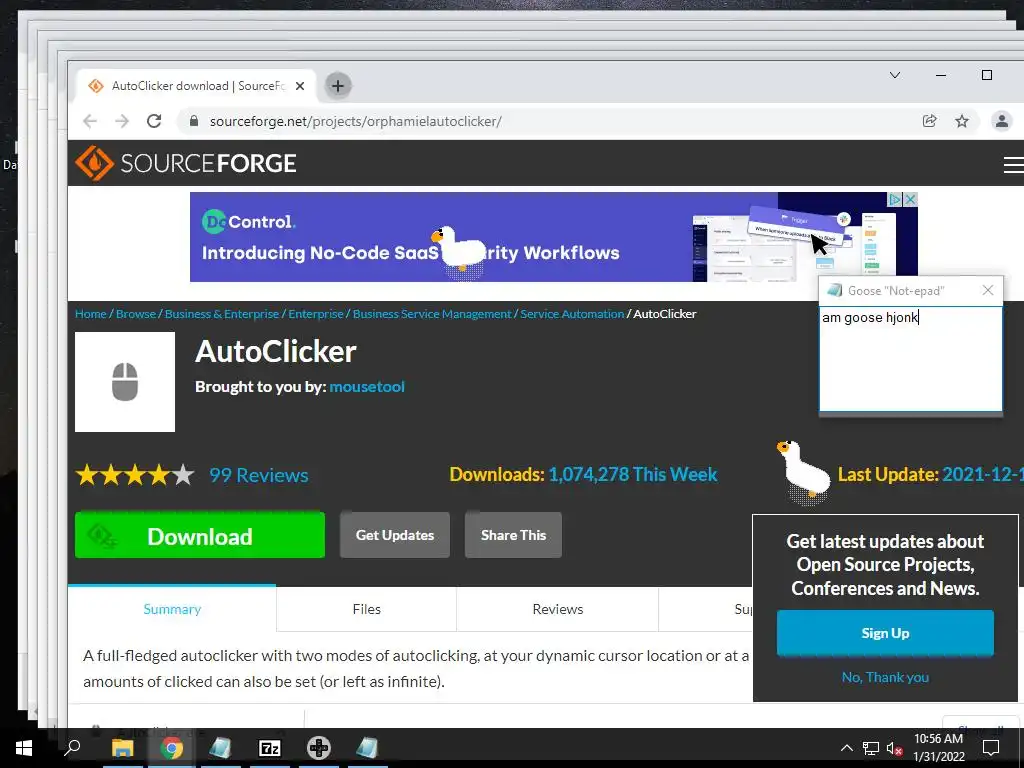Viewport: 1024px width, 768px height.
Task: Open the tab search chevron
Action: [x=895, y=75]
